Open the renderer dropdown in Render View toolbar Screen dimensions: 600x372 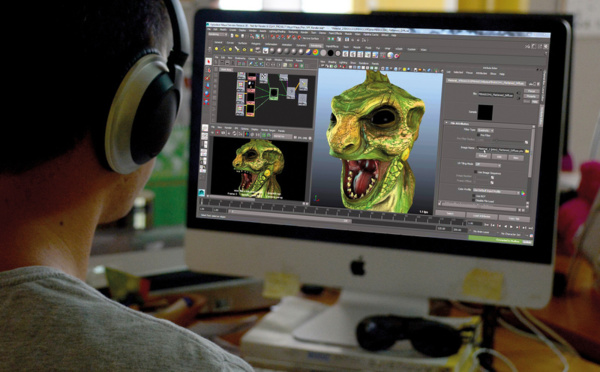[282, 136]
